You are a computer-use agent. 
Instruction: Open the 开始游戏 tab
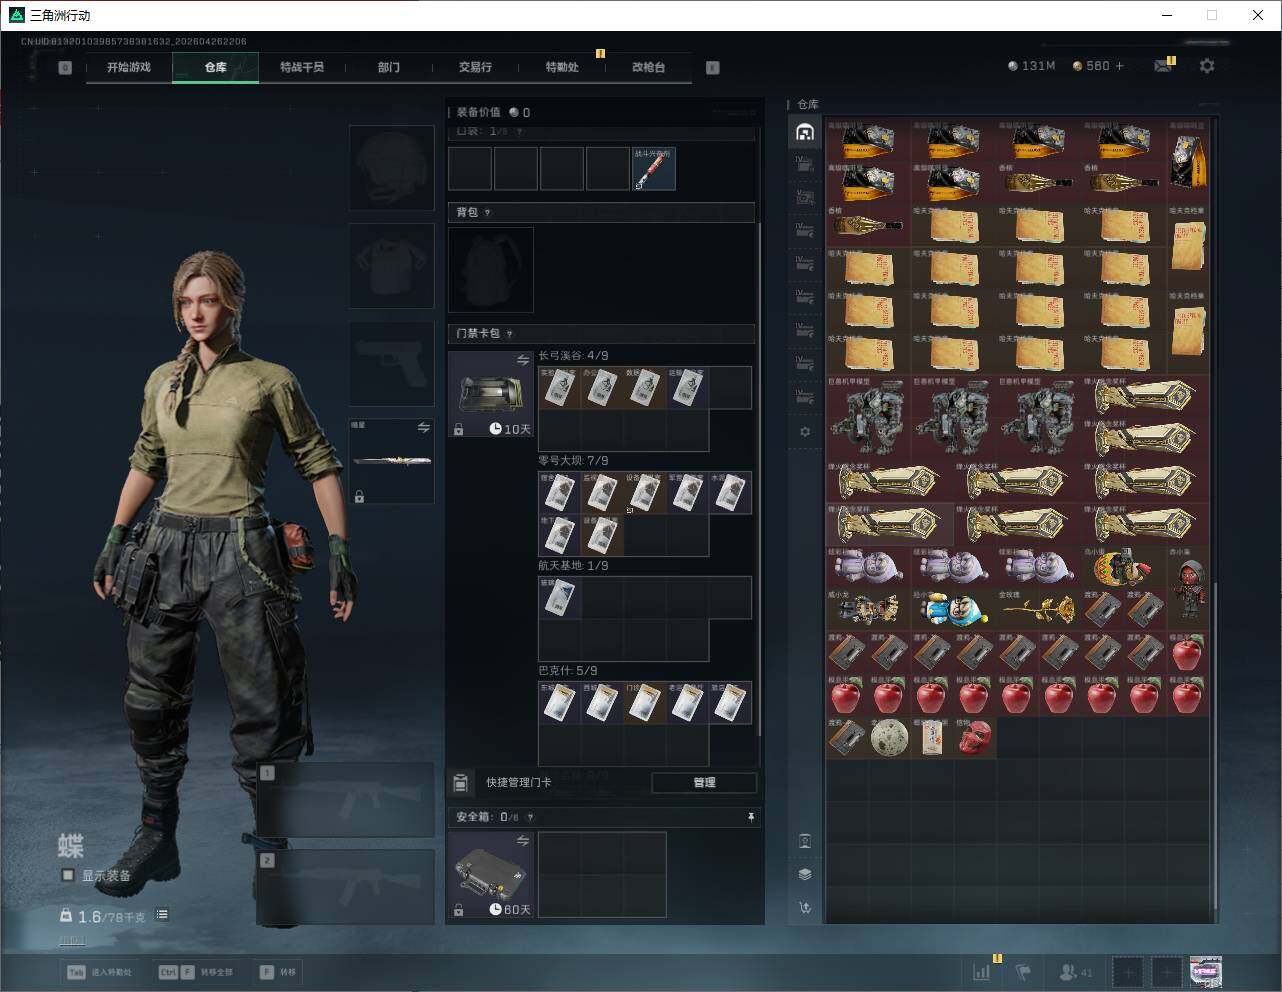pos(129,67)
